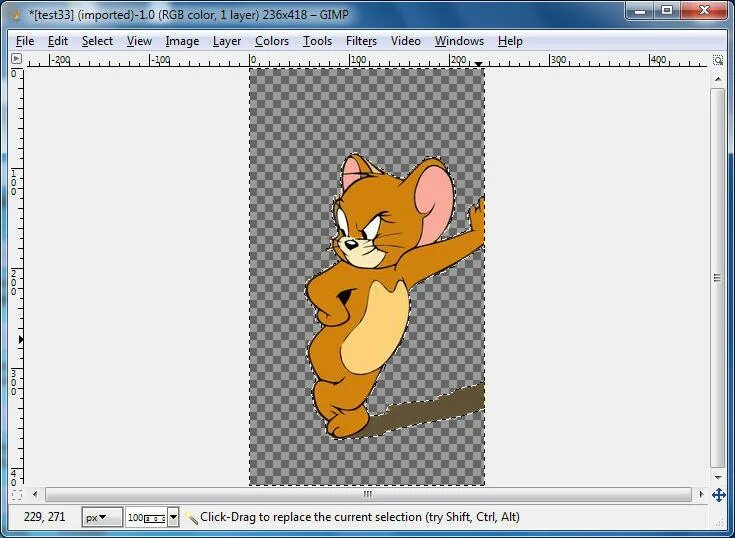Screen dimensions: 735x538
Task: Click the vertical scrollbar thumb
Action: pos(718,277)
